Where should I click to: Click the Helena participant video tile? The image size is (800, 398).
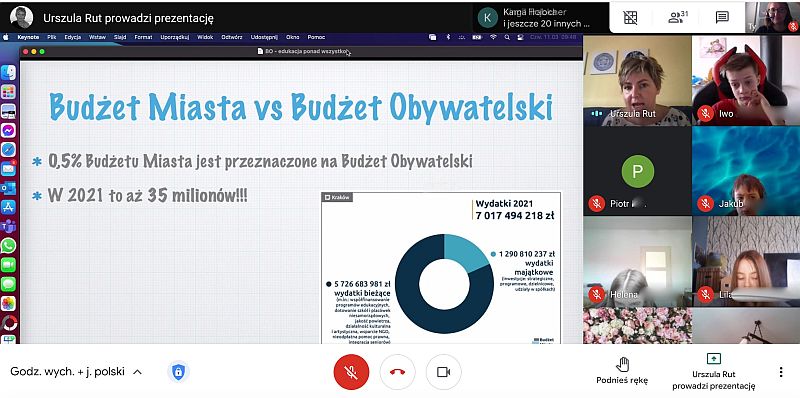(637, 261)
